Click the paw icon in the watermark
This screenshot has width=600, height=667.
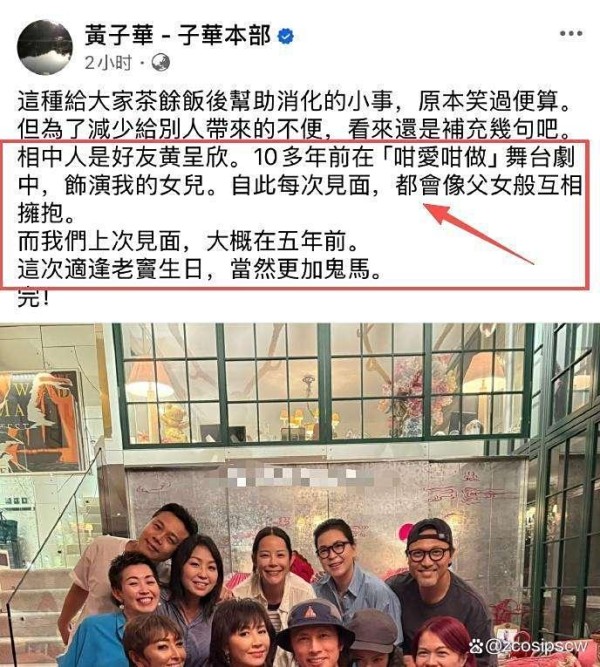pyautogui.click(x=476, y=647)
